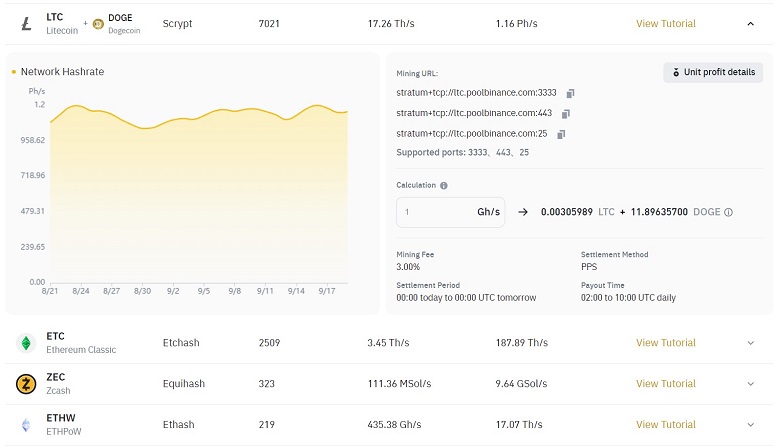Click the Gh/s unit label

coord(488,212)
